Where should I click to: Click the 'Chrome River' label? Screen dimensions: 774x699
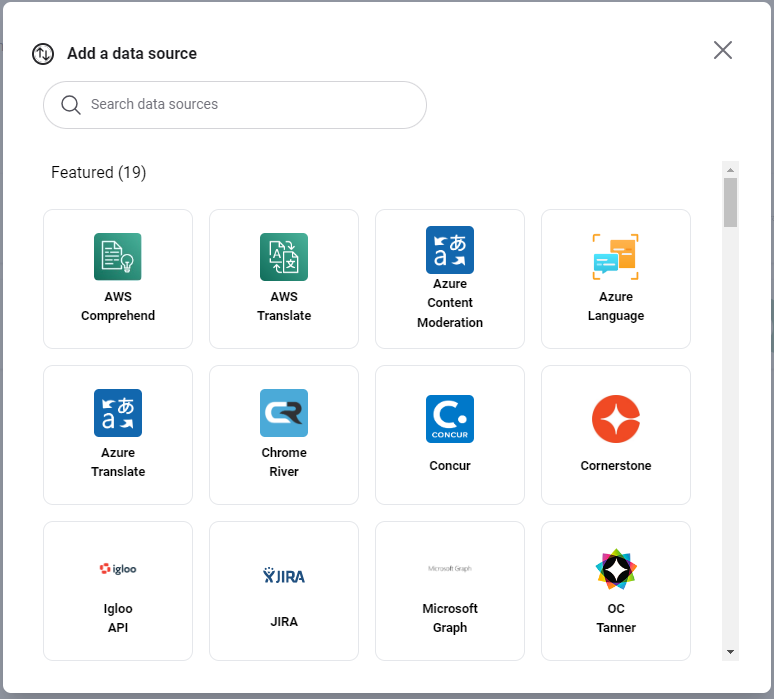pyautogui.click(x=284, y=462)
